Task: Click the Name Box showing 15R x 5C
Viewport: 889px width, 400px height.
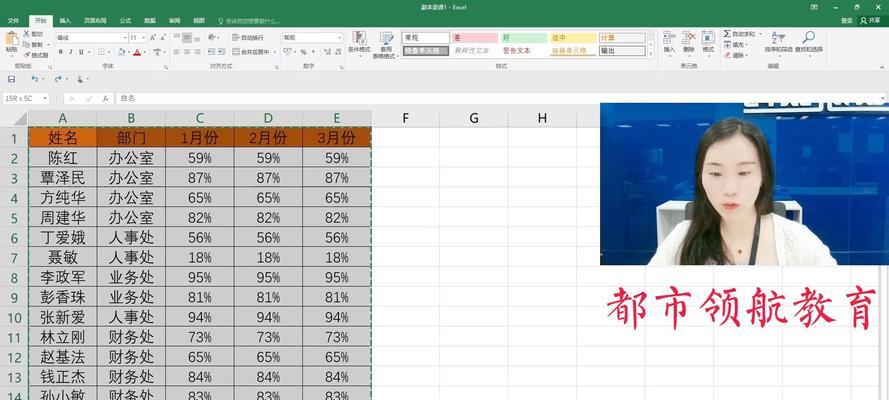Action: click(26, 99)
